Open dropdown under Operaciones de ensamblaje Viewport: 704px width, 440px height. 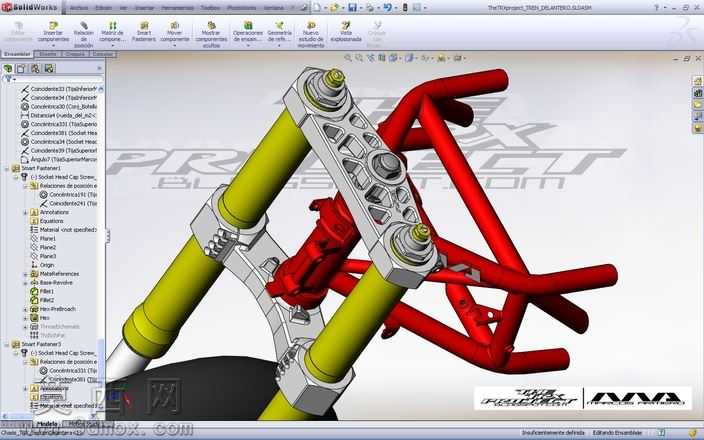[248, 46]
